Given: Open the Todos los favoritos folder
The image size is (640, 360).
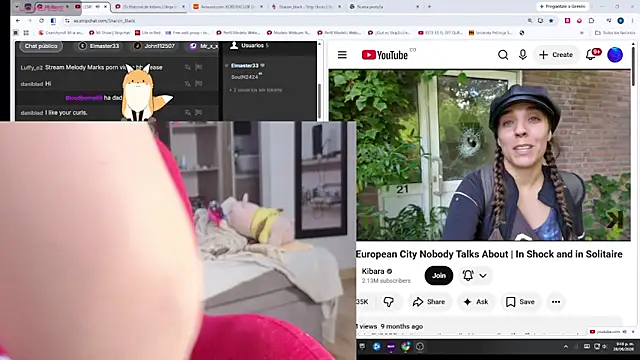Looking at the screenshot, I should tap(615, 33).
